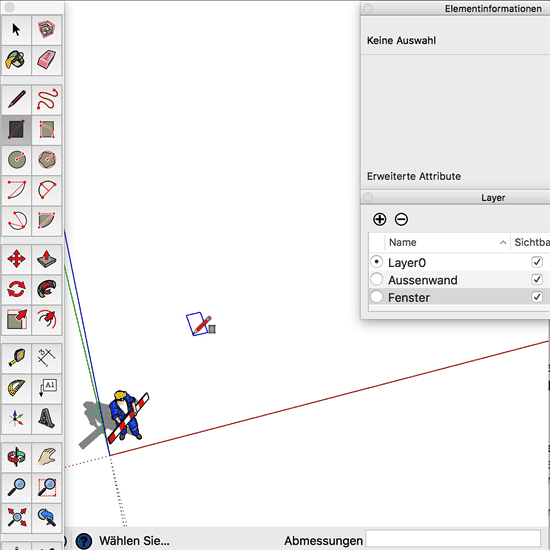Click the Zoom Extents tool
Screen dimensions: 550x550
click(16, 518)
